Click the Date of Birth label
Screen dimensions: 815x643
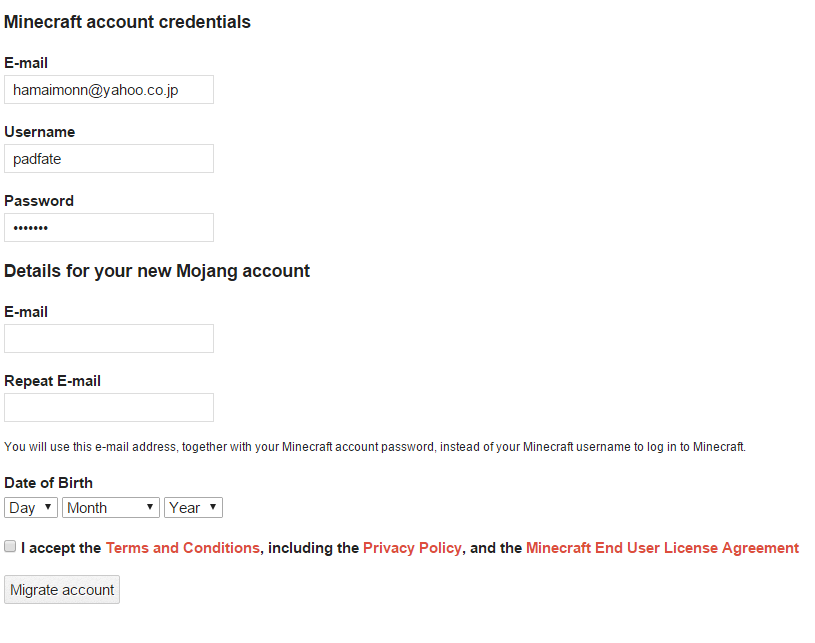click(x=48, y=483)
